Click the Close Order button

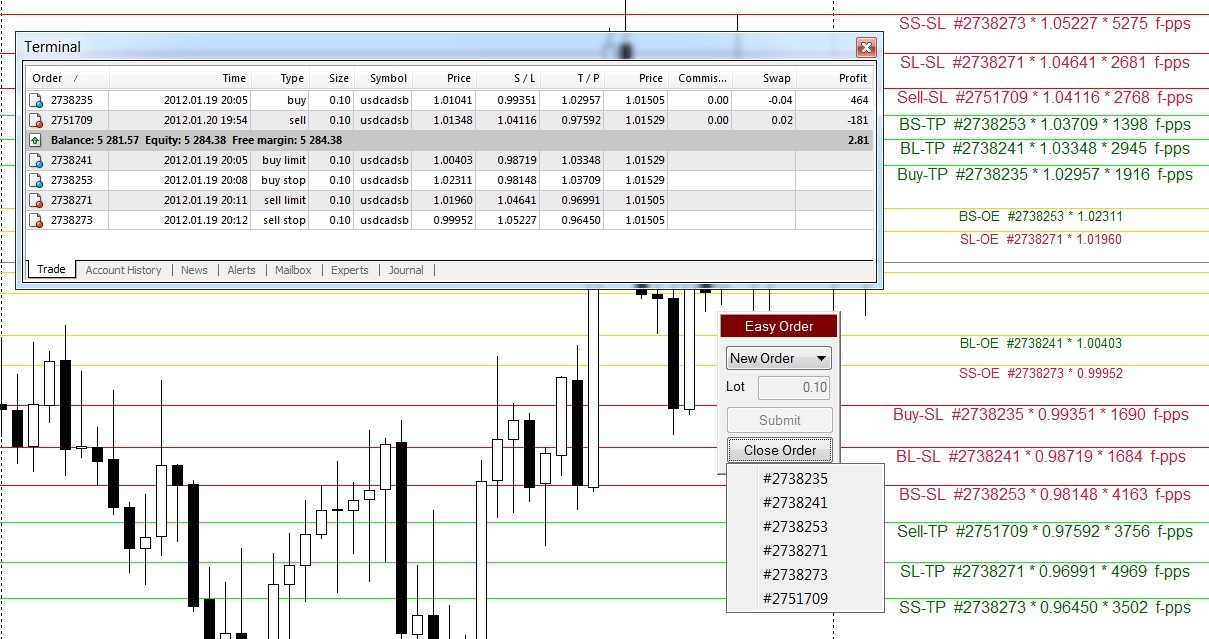[x=778, y=450]
